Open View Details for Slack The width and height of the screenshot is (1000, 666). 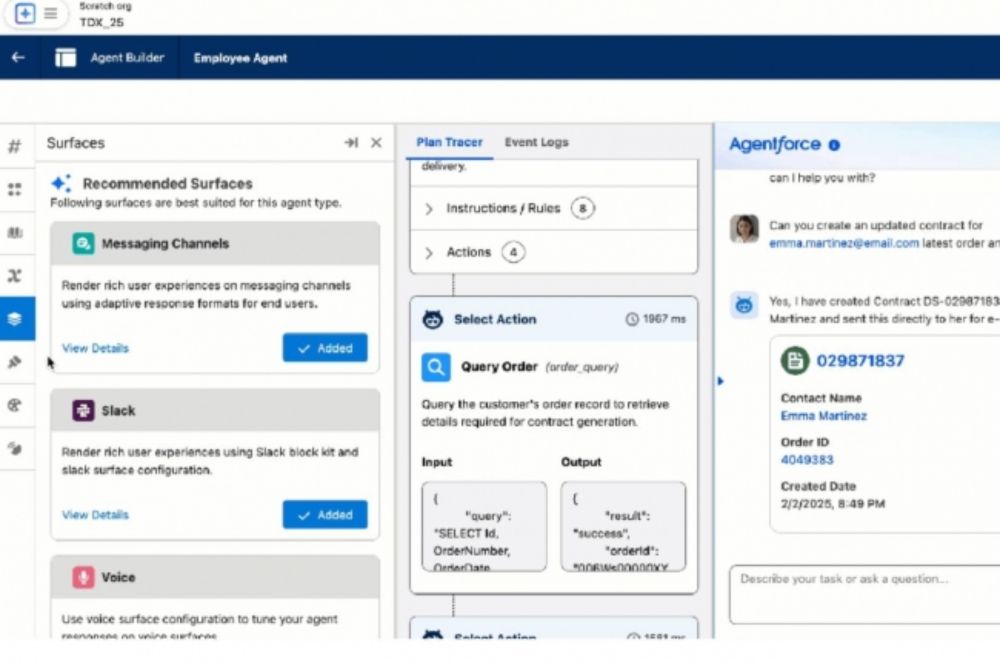[95, 515]
